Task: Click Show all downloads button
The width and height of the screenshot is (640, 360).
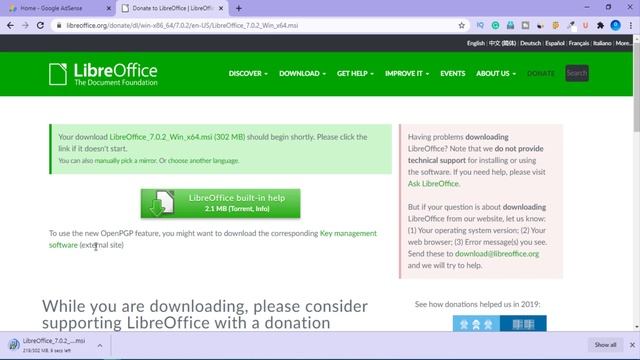Action: tap(605, 345)
